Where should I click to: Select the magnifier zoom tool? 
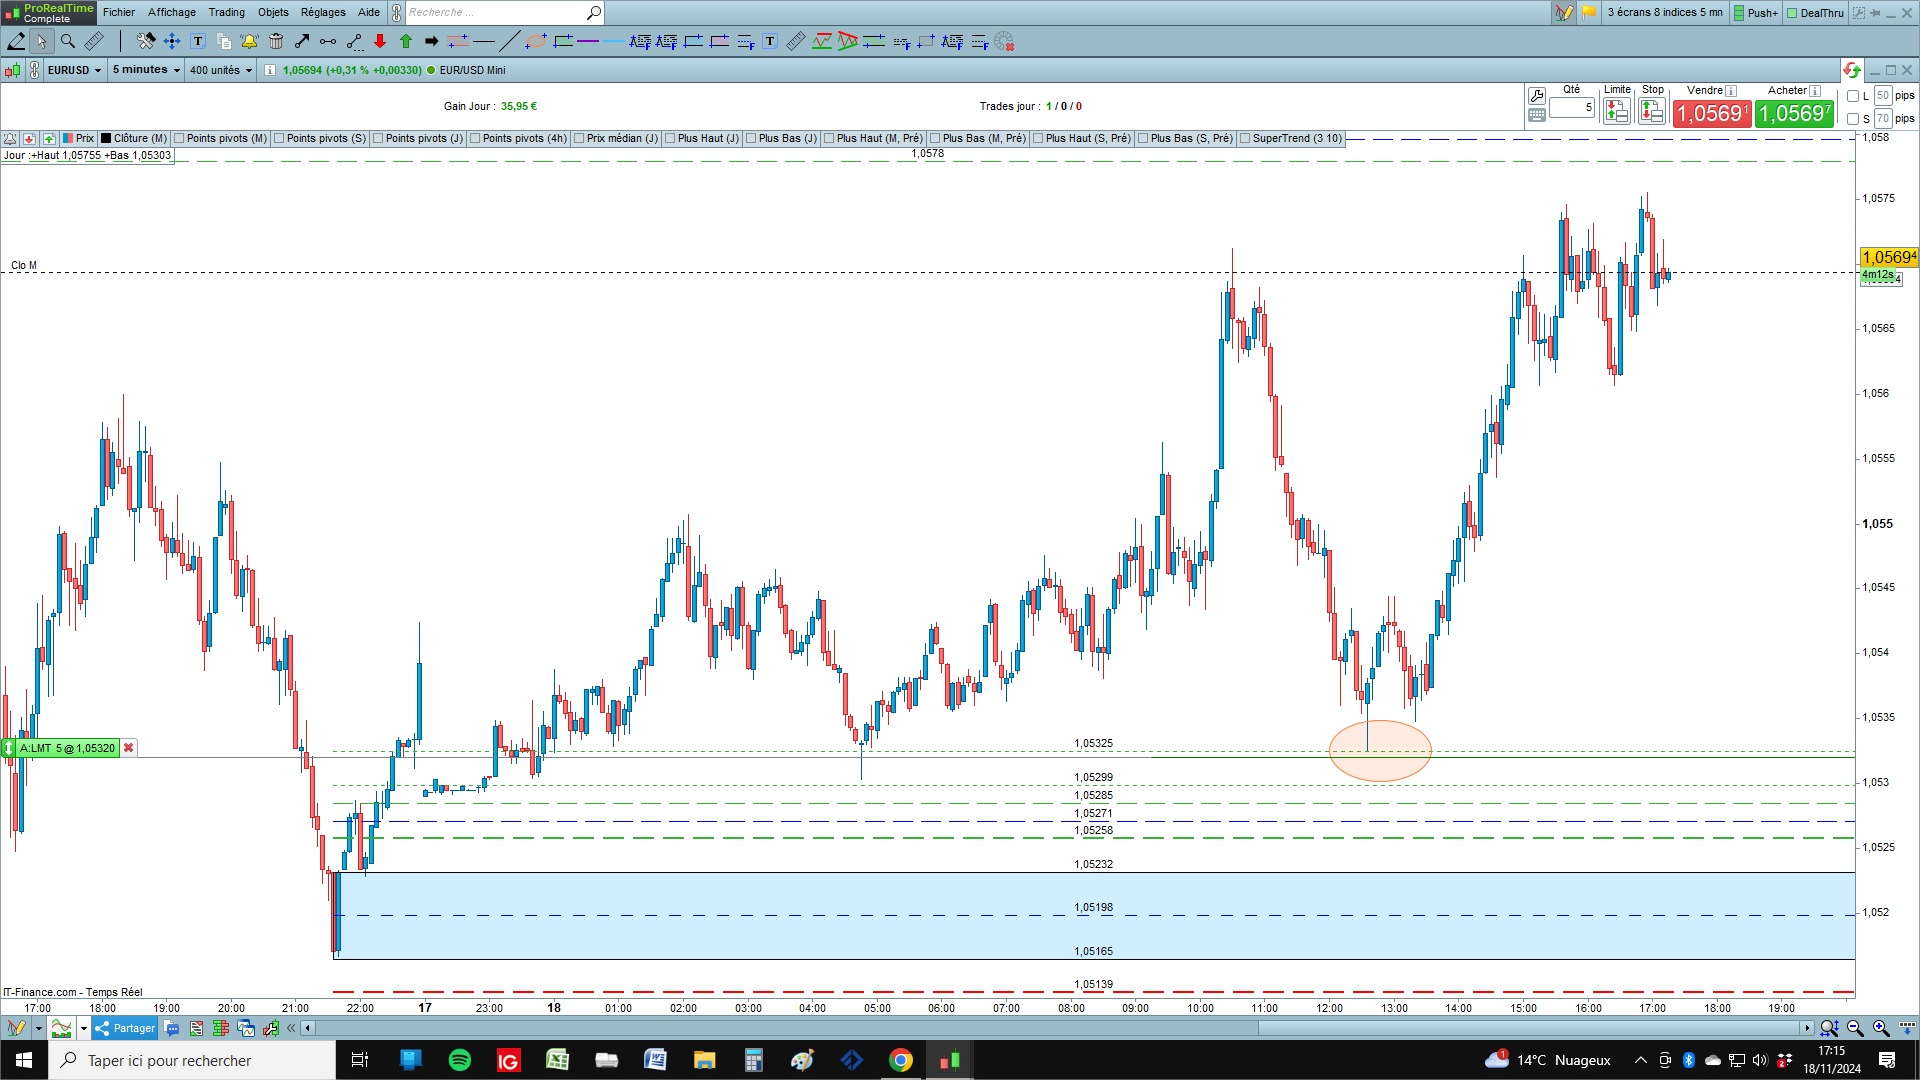[x=67, y=41]
